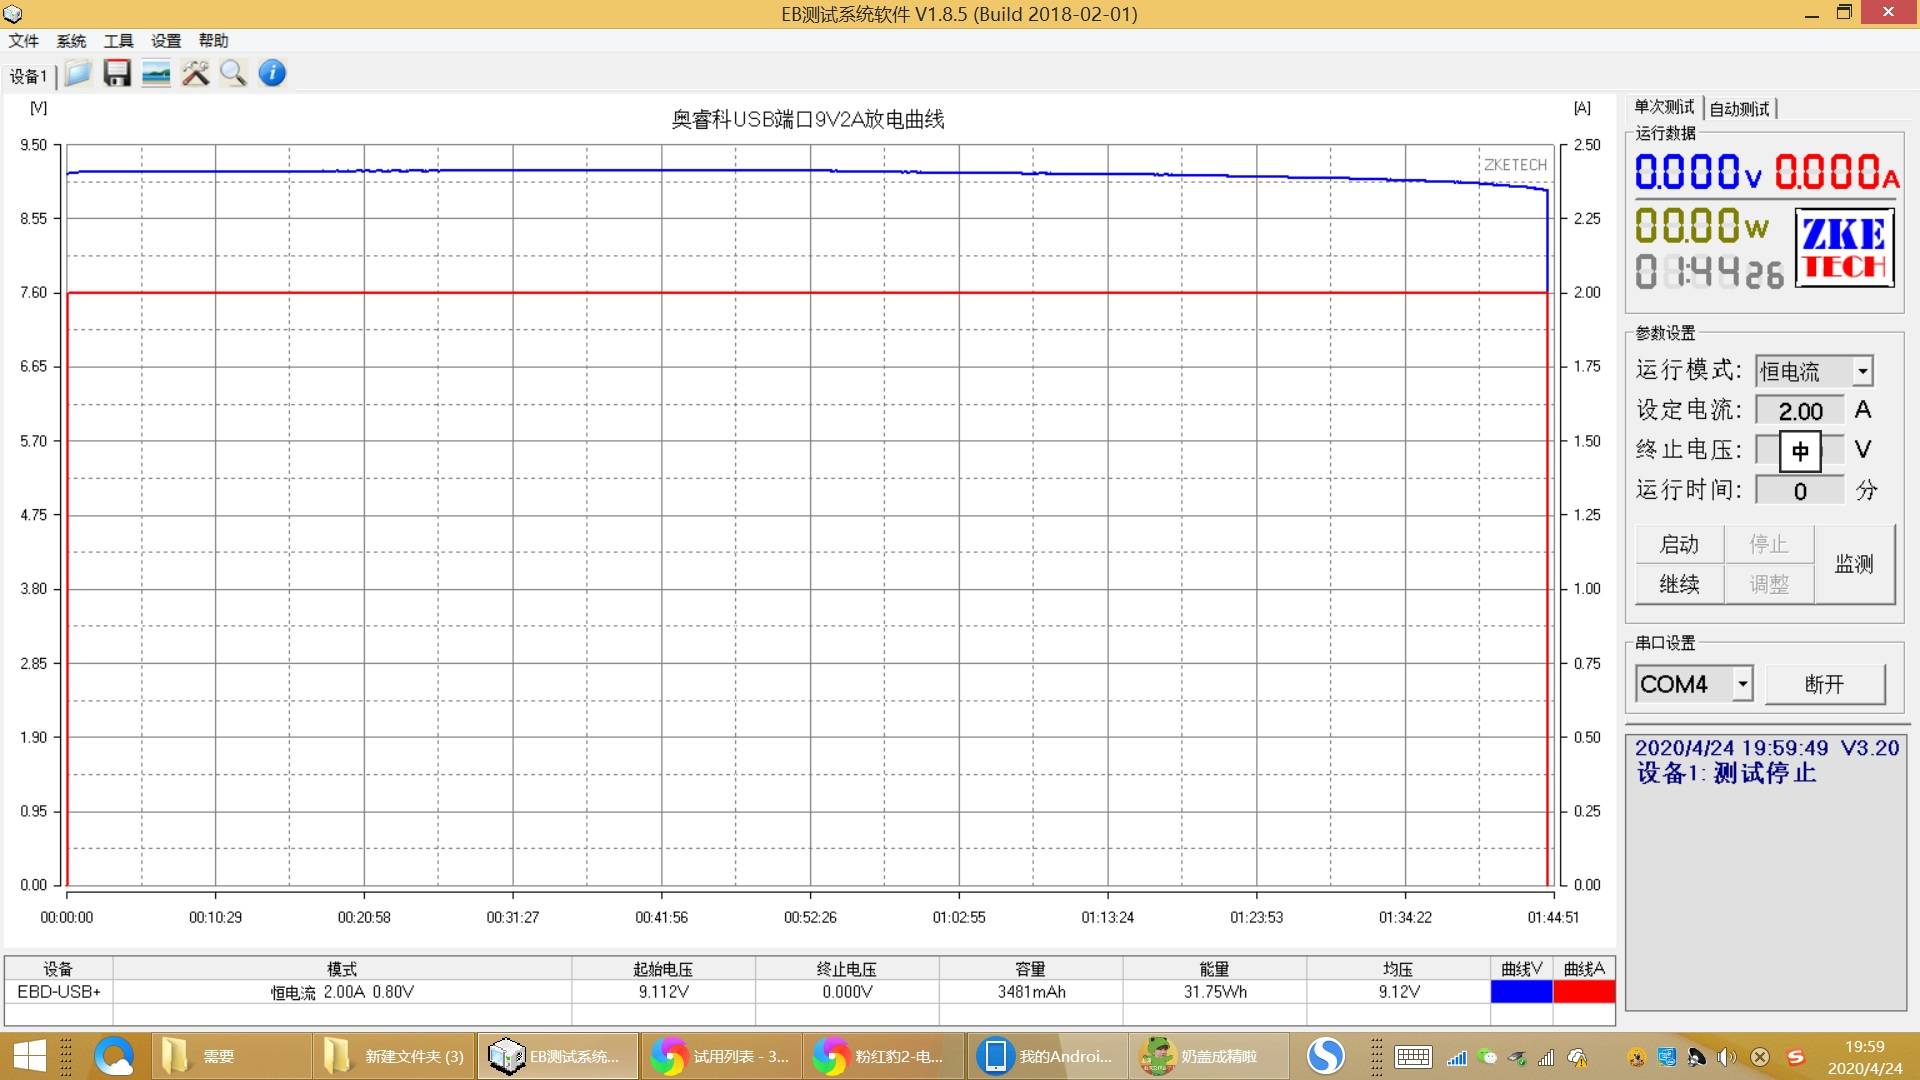This screenshot has height=1080, width=1920.
Task: Switch to 试用列表 browser taskbar window
Action: pyautogui.click(x=721, y=1056)
